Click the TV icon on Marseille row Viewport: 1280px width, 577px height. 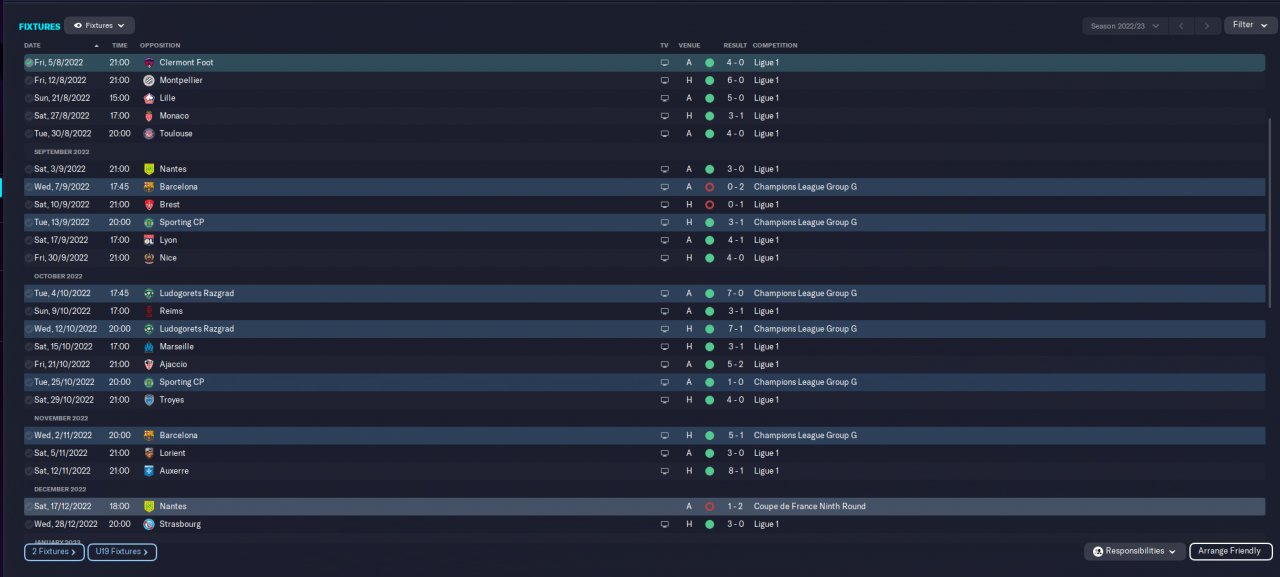coord(664,347)
